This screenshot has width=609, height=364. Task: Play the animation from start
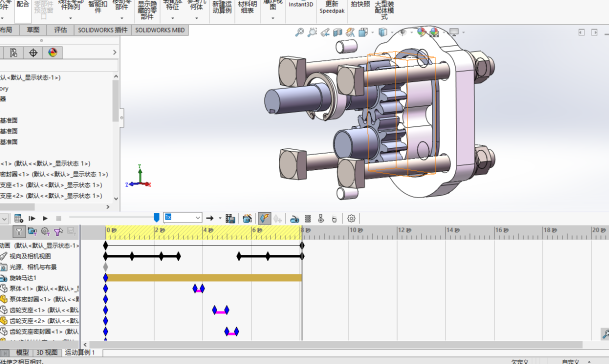[x=32, y=218]
